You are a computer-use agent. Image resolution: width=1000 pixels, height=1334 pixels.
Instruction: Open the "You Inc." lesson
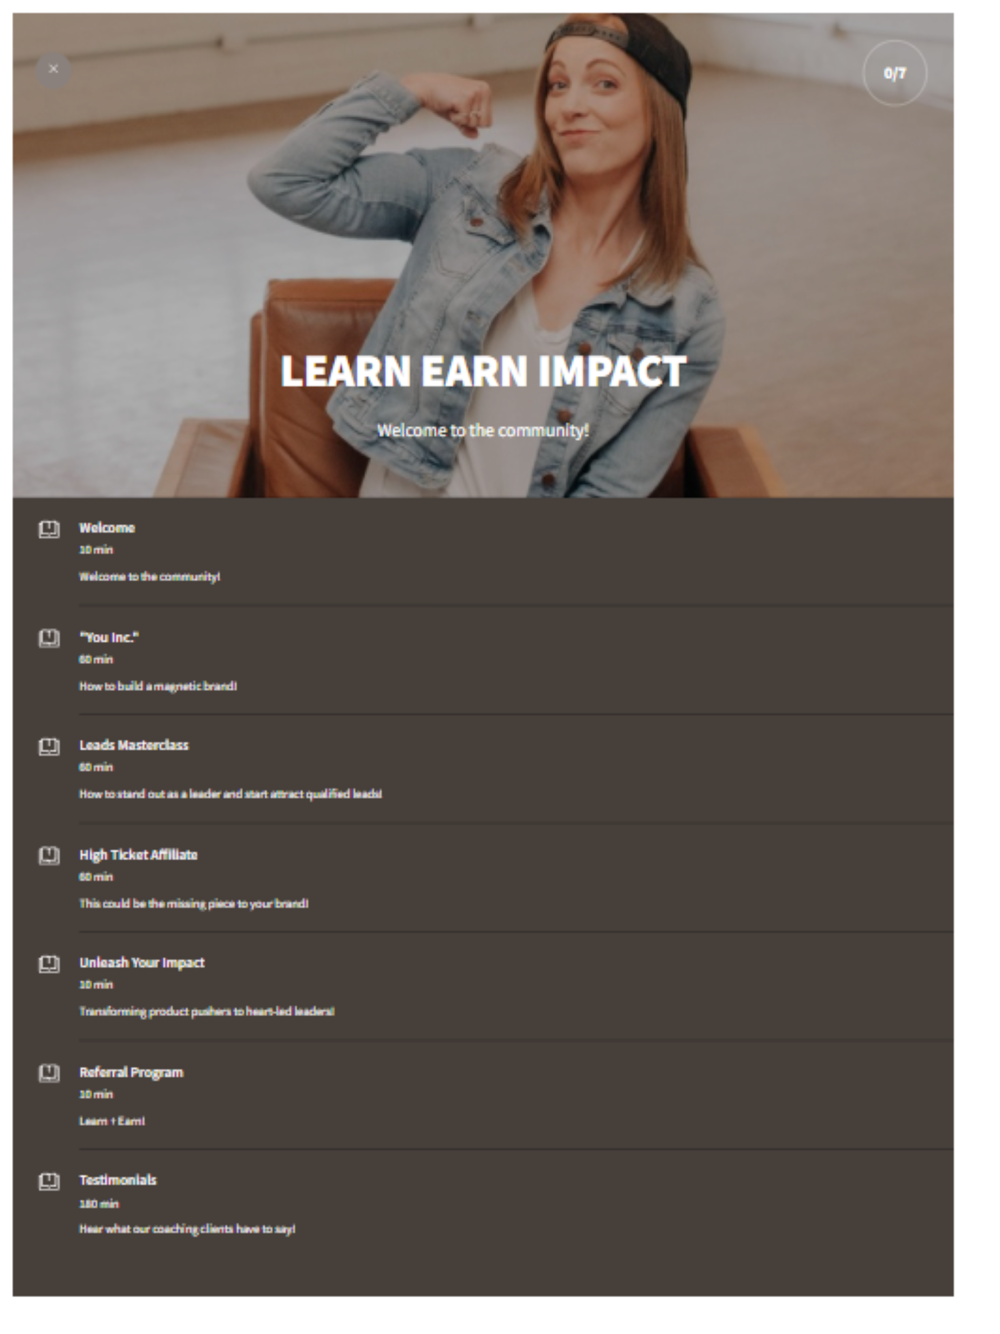coord(109,637)
